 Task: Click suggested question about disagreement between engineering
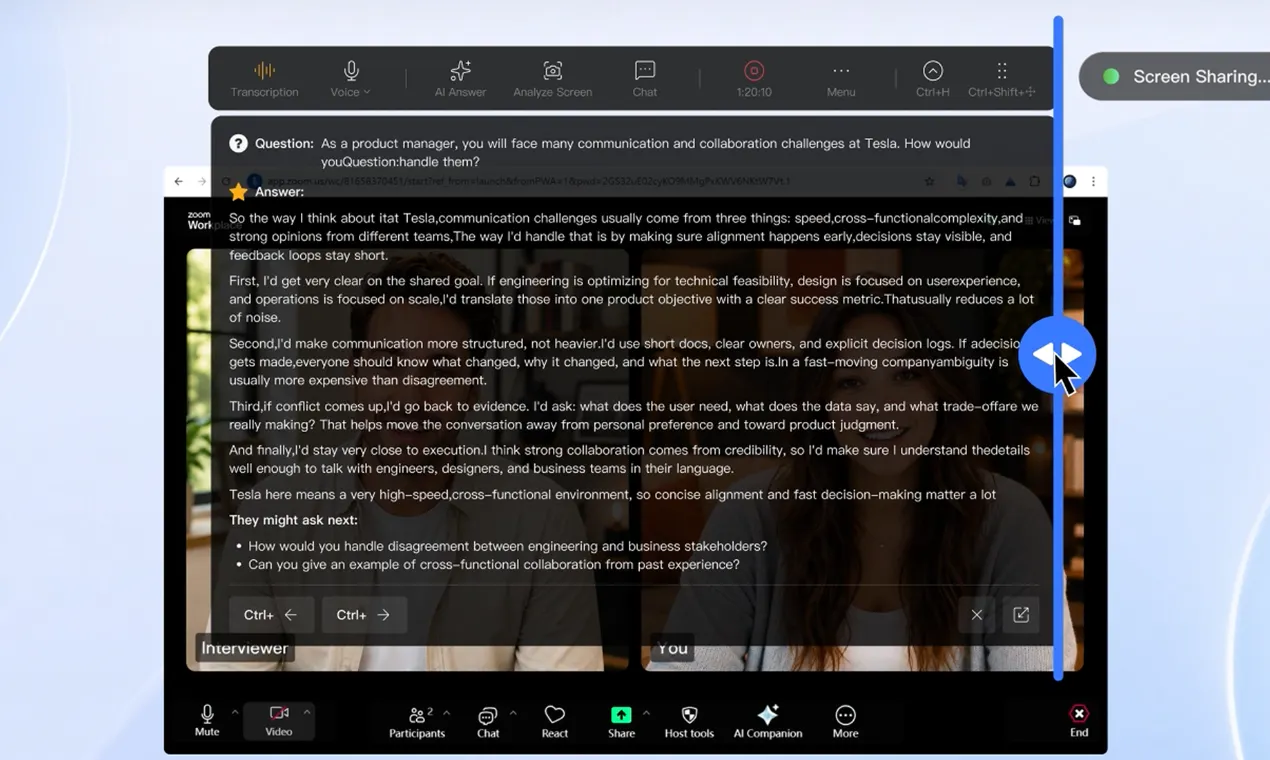[x=508, y=546]
